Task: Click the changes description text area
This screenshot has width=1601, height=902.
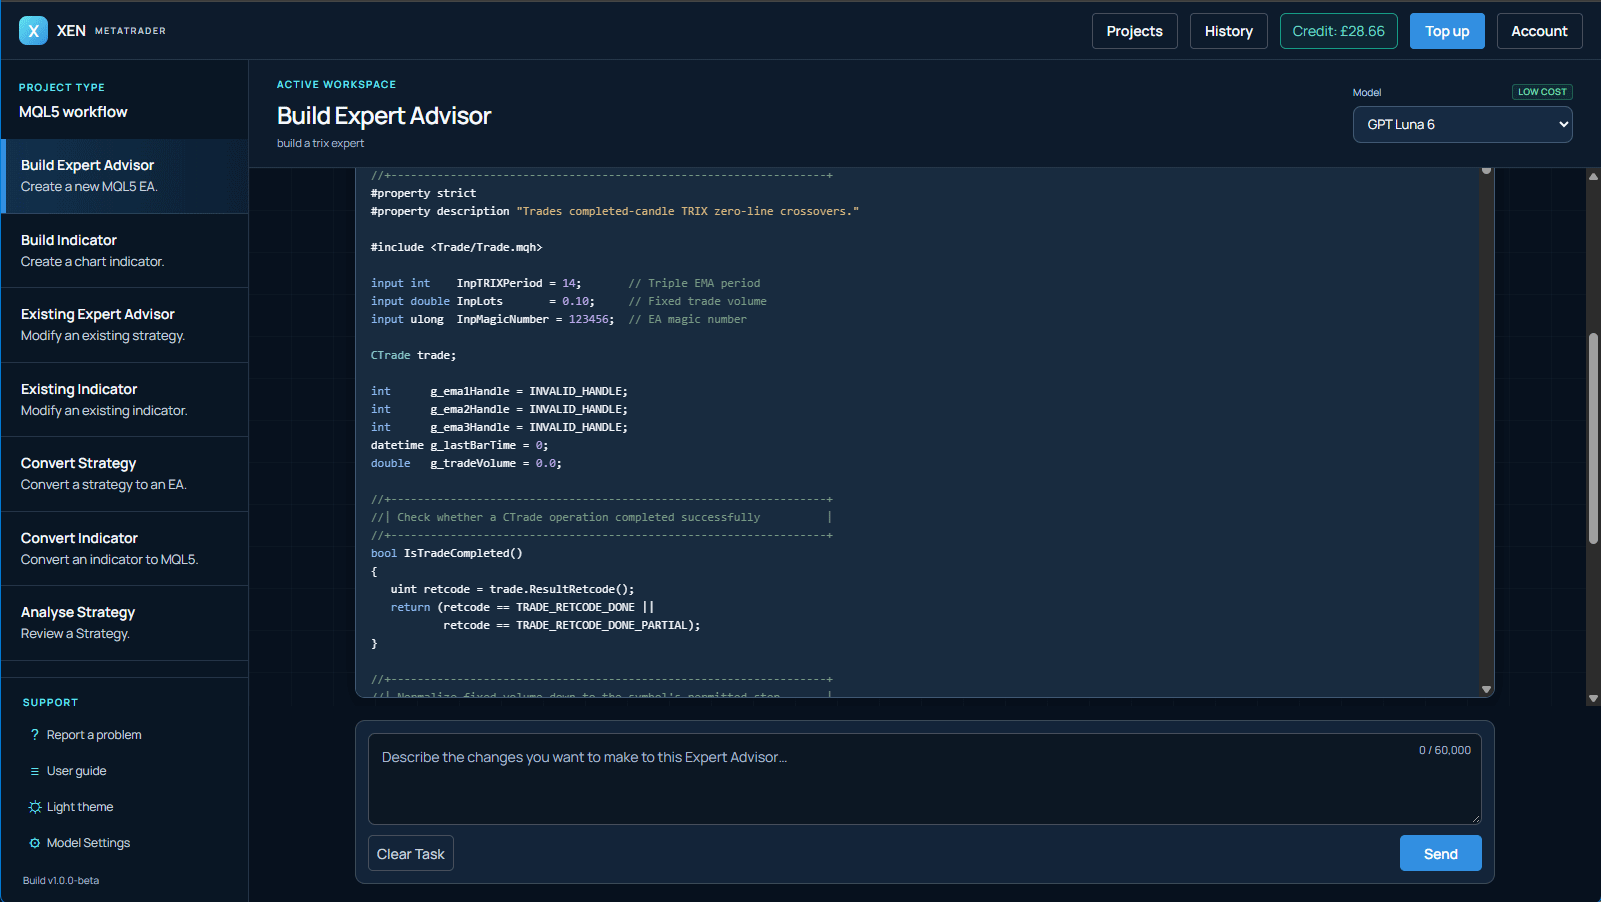Action: (924, 779)
